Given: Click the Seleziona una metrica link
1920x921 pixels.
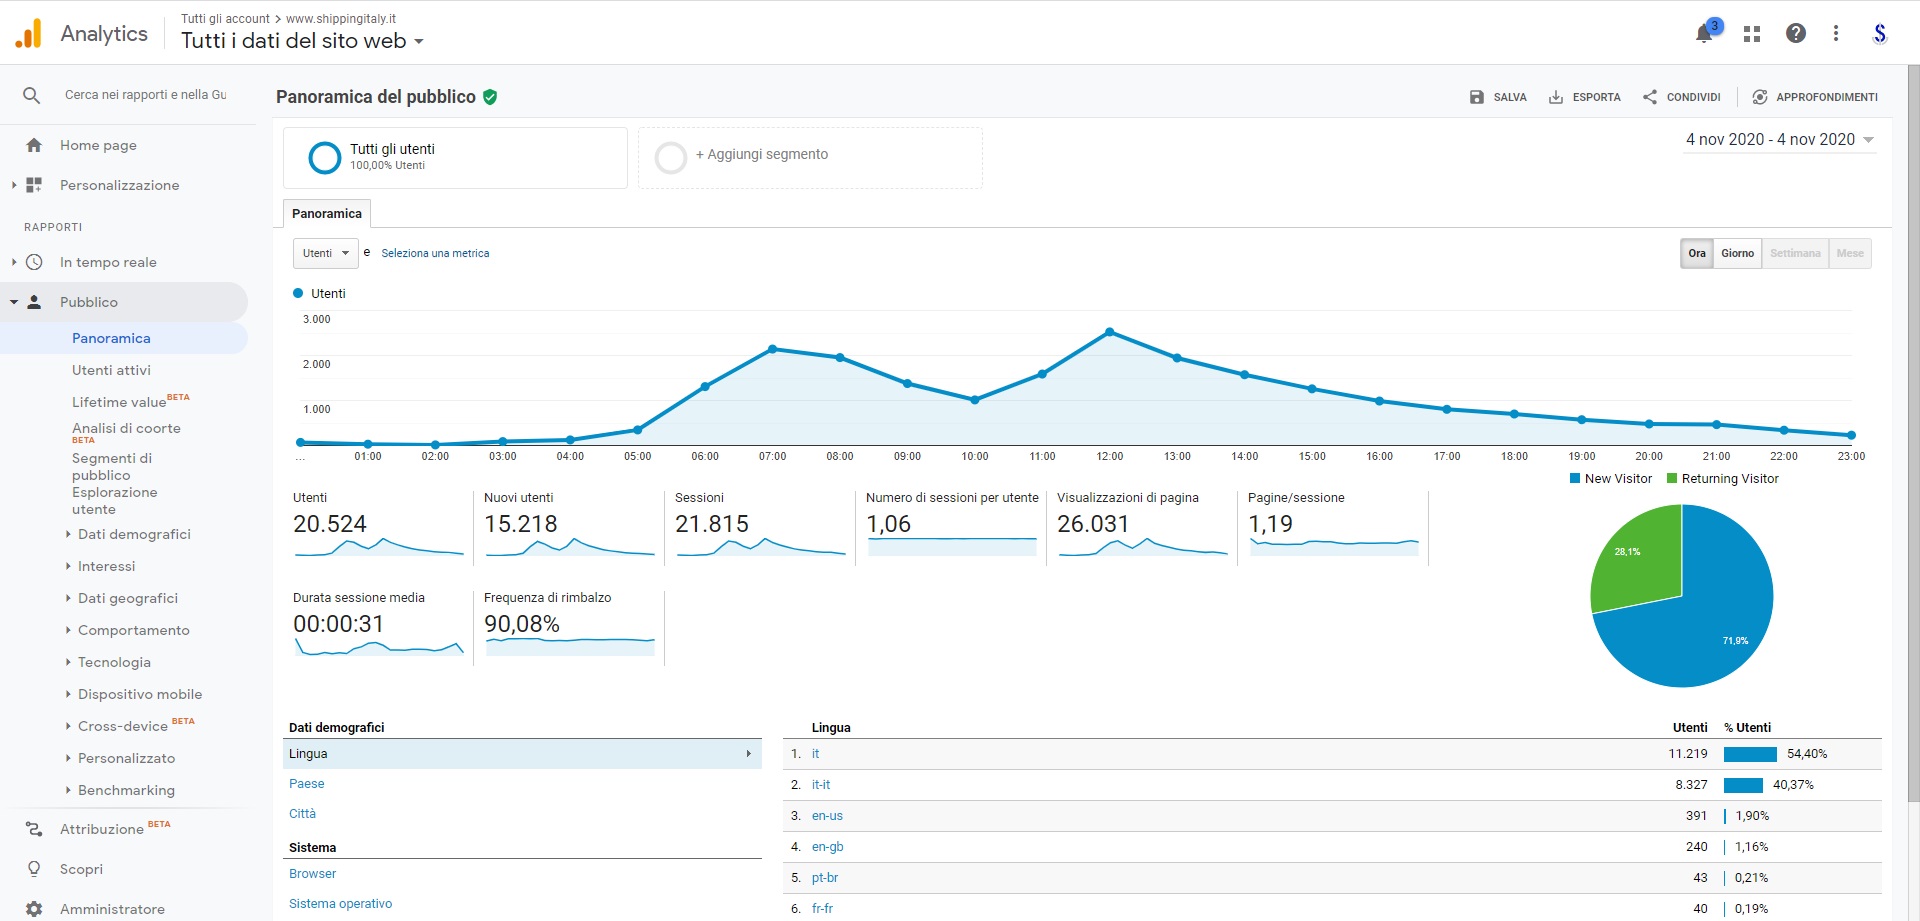Looking at the screenshot, I should (435, 254).
